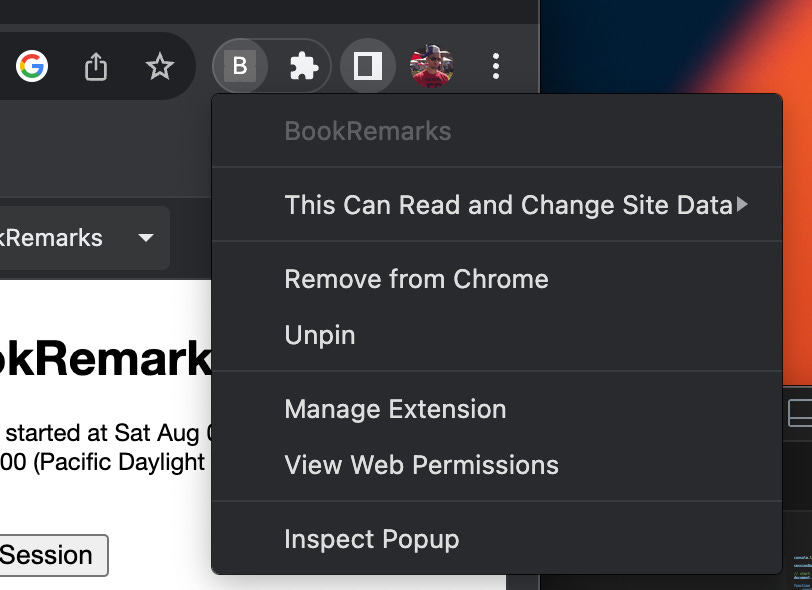Open the profile avatar menu
The height and width of the screenshot is (590, 812).
coord(432,66)
